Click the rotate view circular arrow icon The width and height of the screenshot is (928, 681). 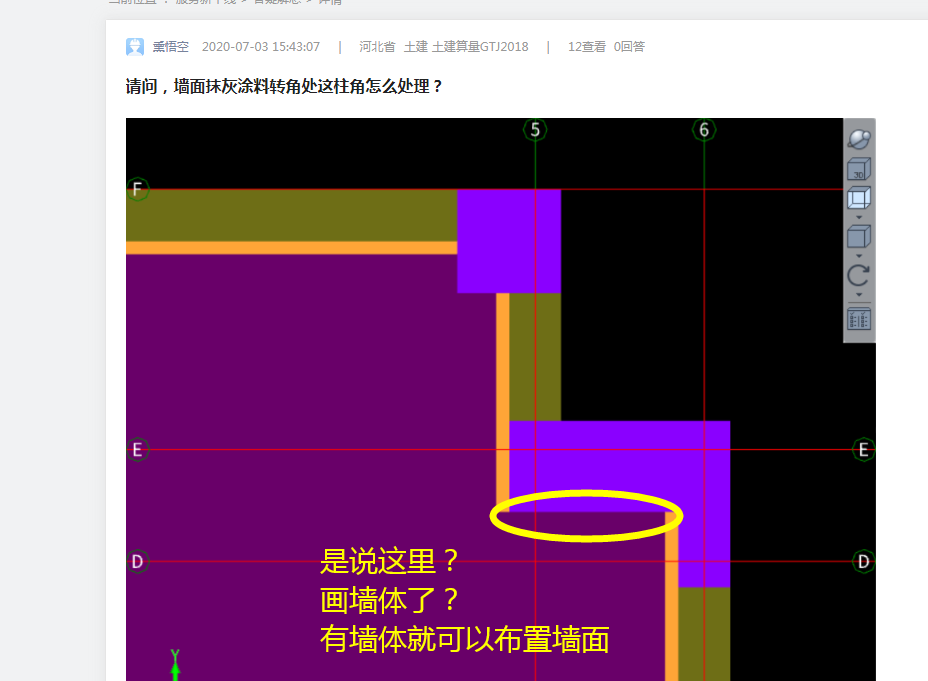[x=859, y=275]
